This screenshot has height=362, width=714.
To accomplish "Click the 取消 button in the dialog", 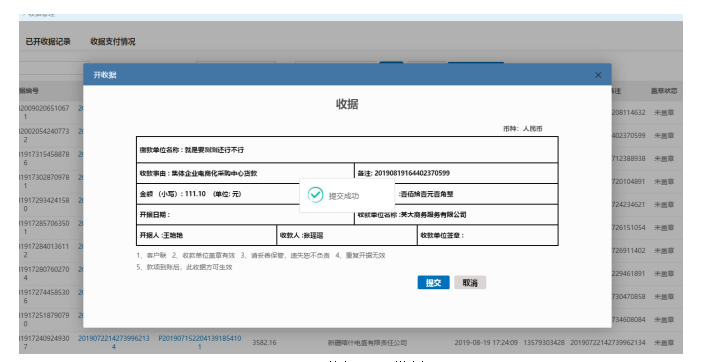I will (470, 283).
